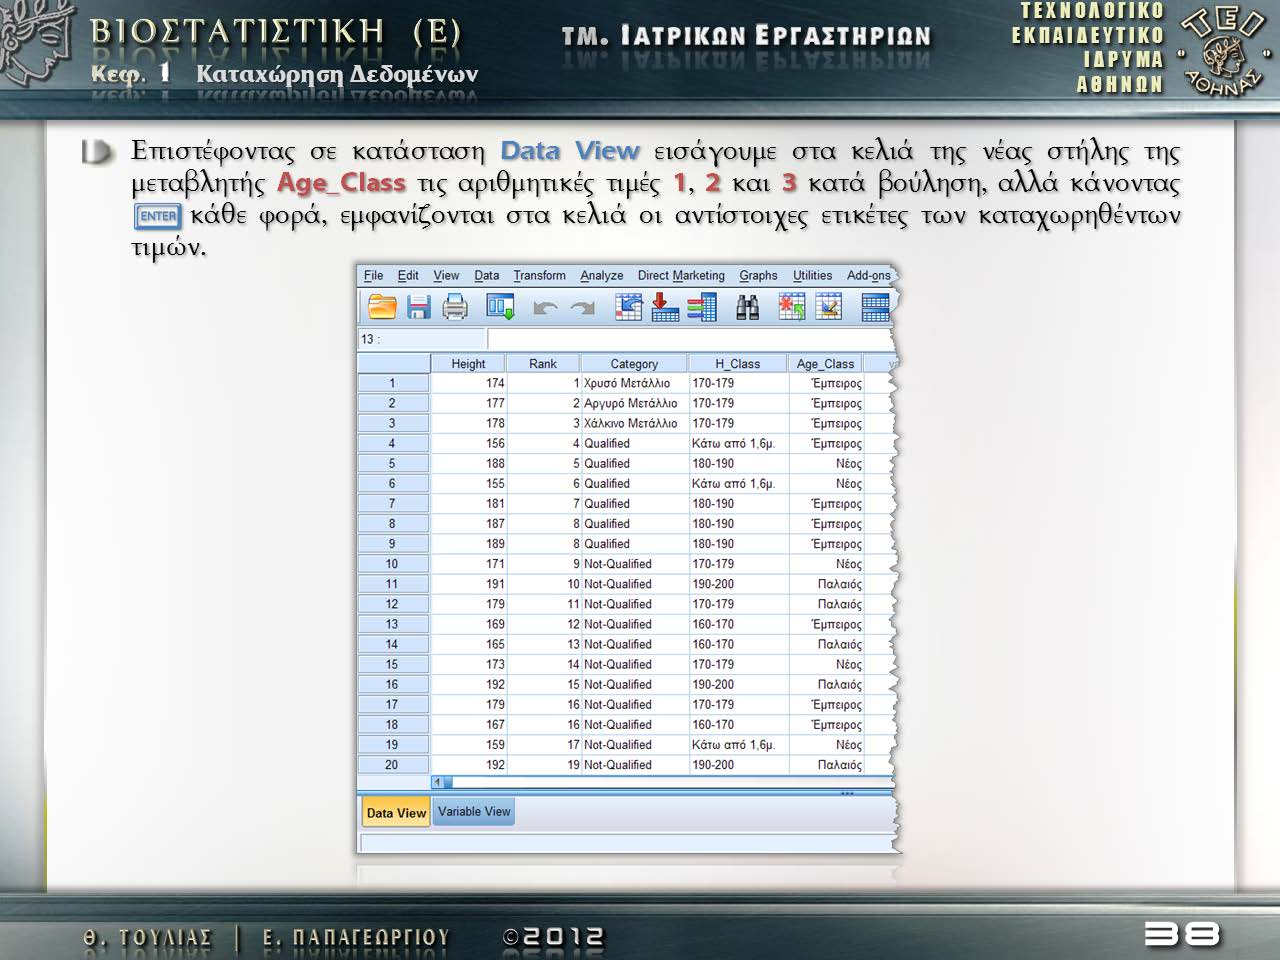The image size is (1280, 960).
Task: Open the Analyze menu
Action: (601, 275)
